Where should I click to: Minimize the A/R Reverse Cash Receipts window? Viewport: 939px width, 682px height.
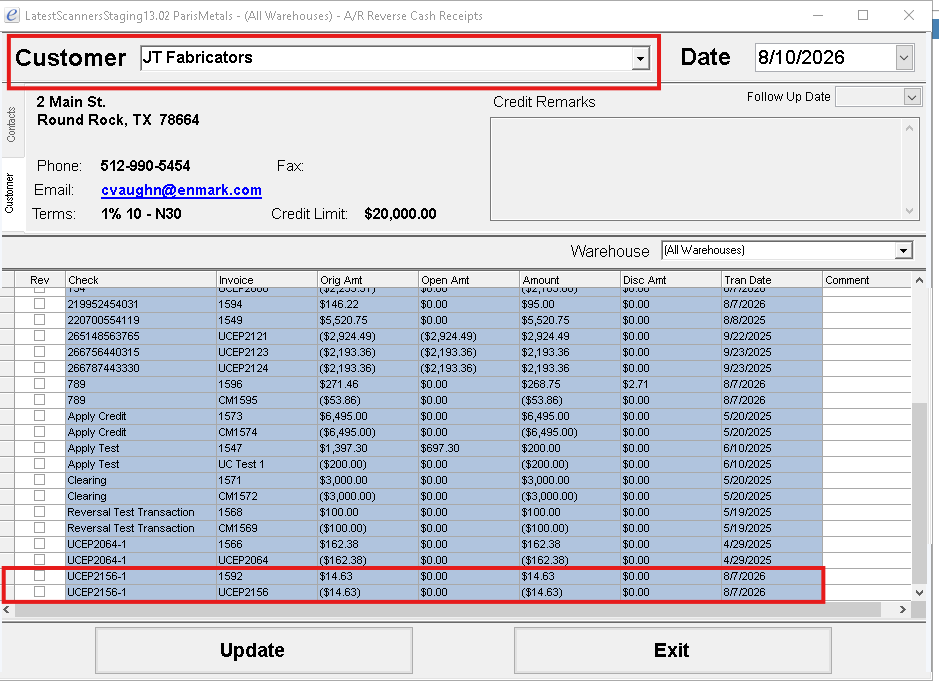[817, 15]
